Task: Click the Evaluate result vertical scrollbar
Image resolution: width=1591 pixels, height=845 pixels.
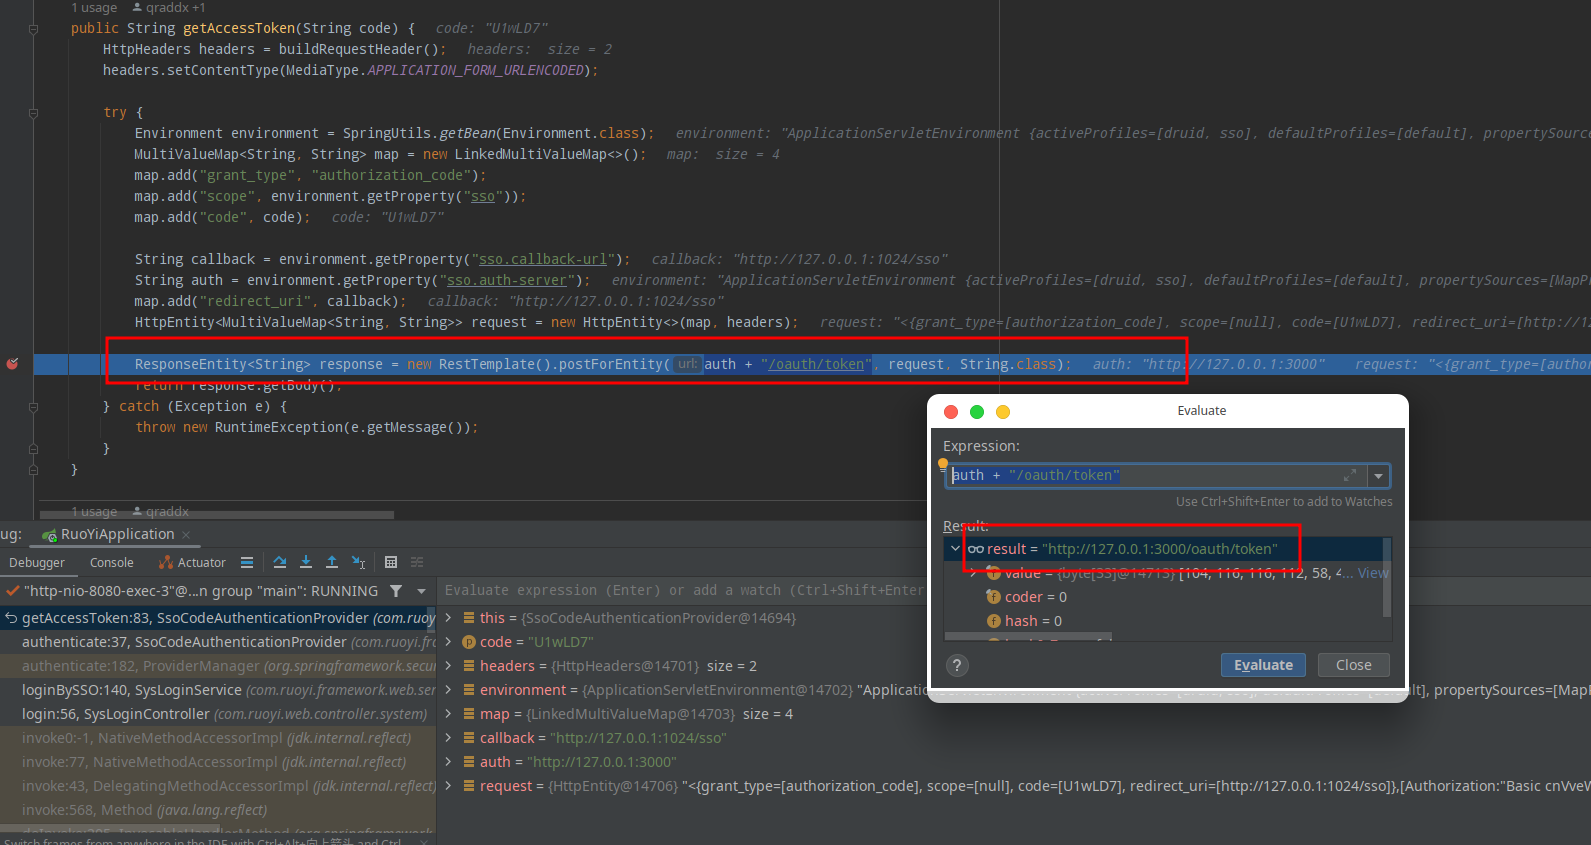Action: 1387,579
